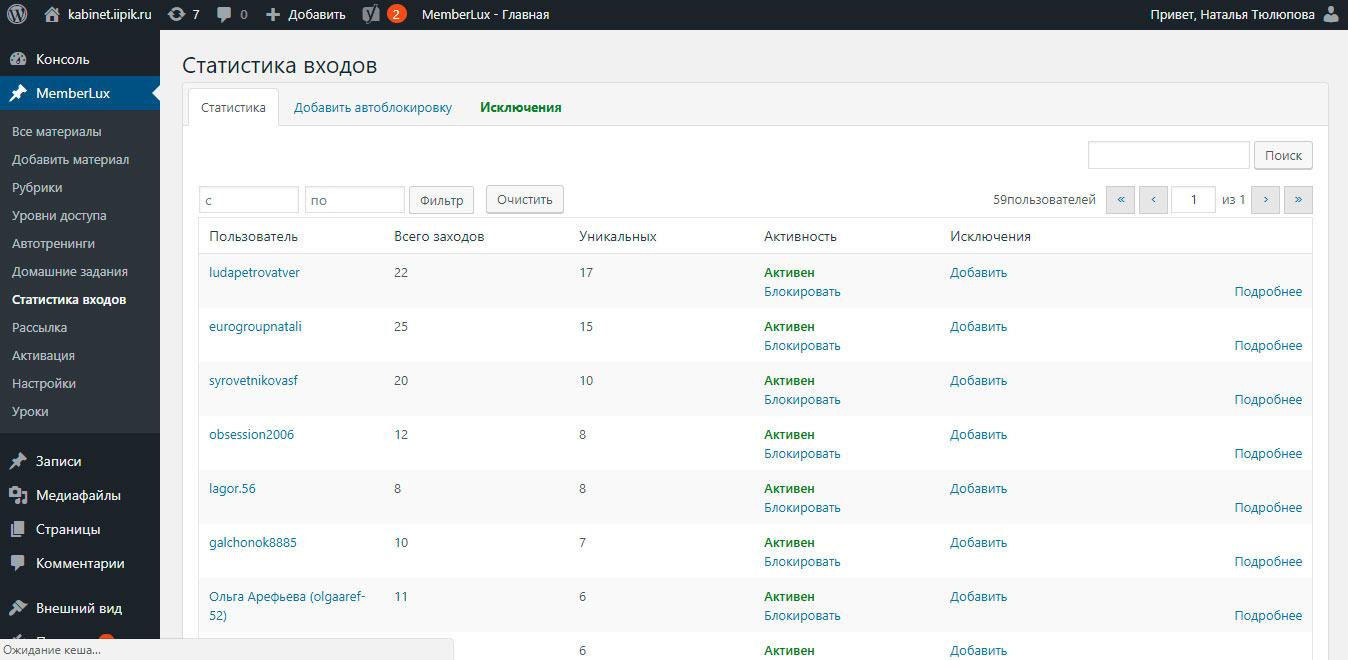
Task: Open Активация submenu item
Action: coord(43,355)
